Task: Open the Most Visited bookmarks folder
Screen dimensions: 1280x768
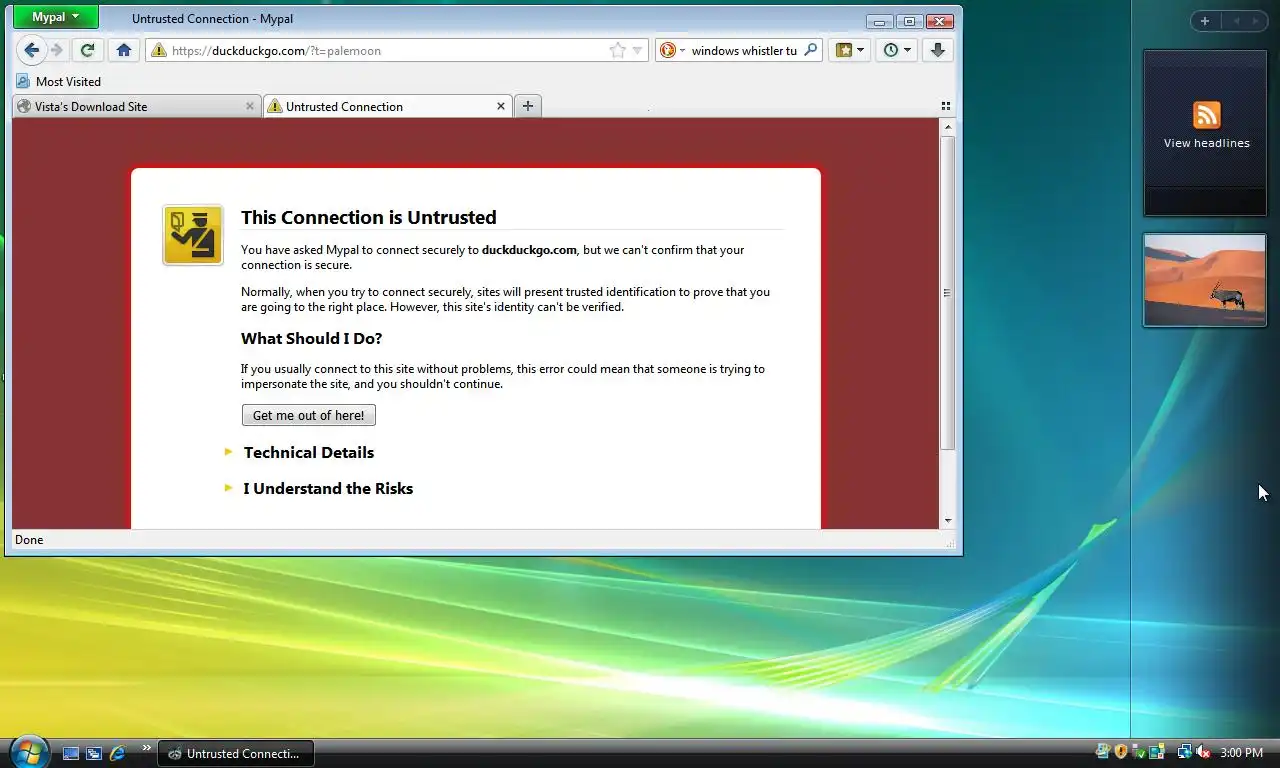Action: [x=59, y=81]
